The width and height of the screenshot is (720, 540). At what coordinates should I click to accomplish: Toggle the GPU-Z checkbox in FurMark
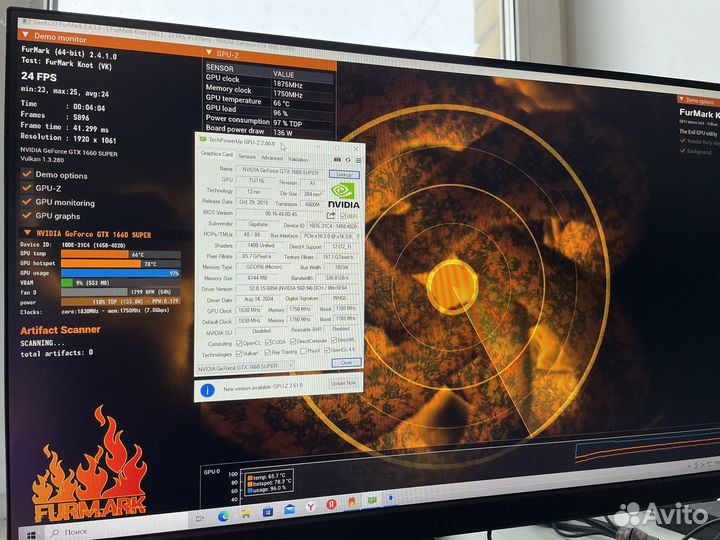pyautogui.click(x=27, y=188)
